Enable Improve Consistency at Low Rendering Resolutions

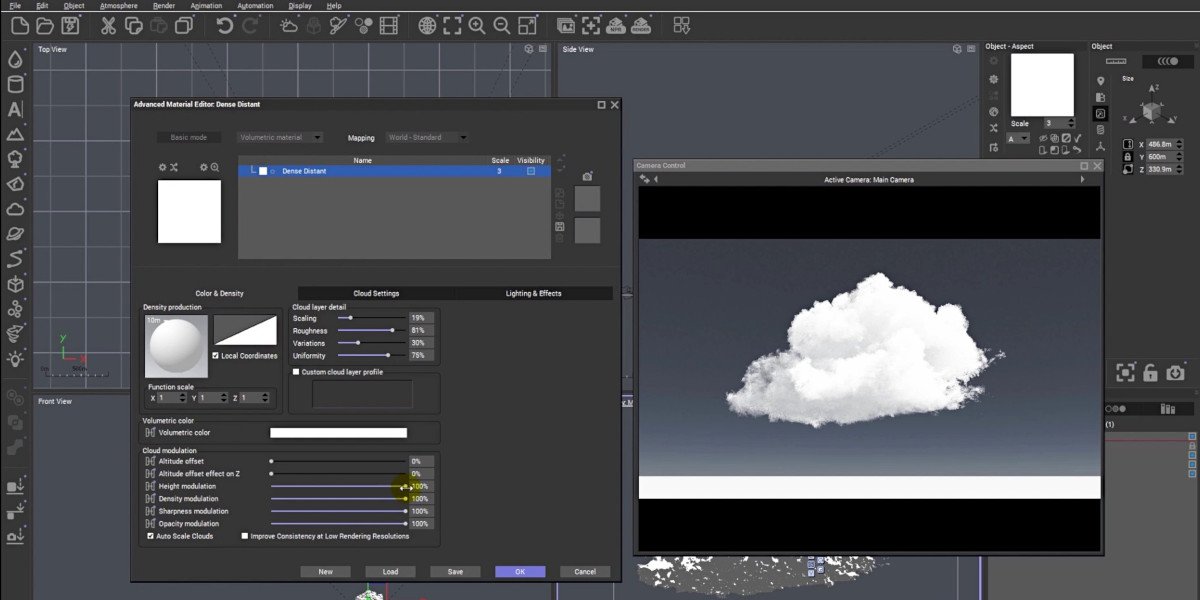click(245, 536)
